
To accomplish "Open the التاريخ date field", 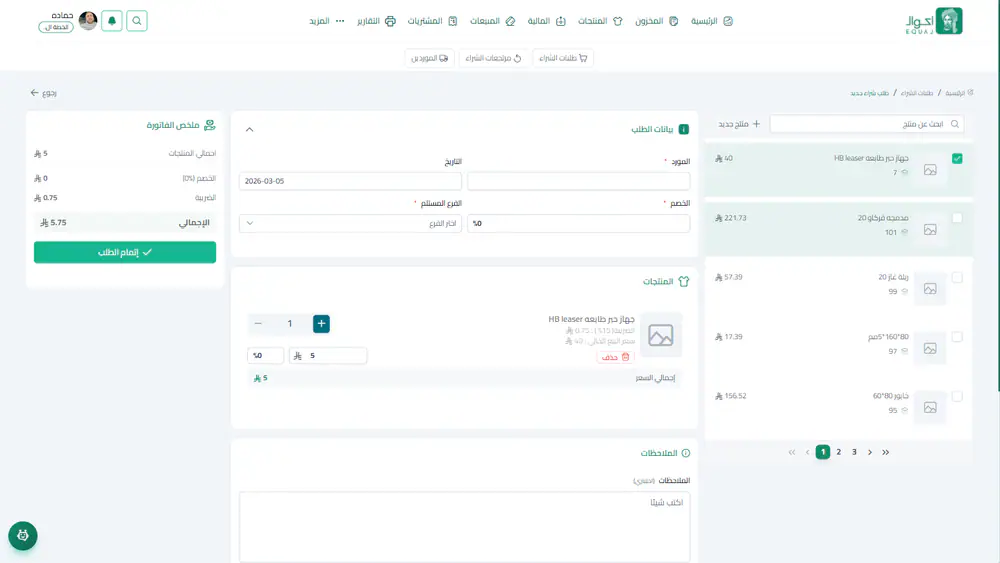I will (350, 181).
